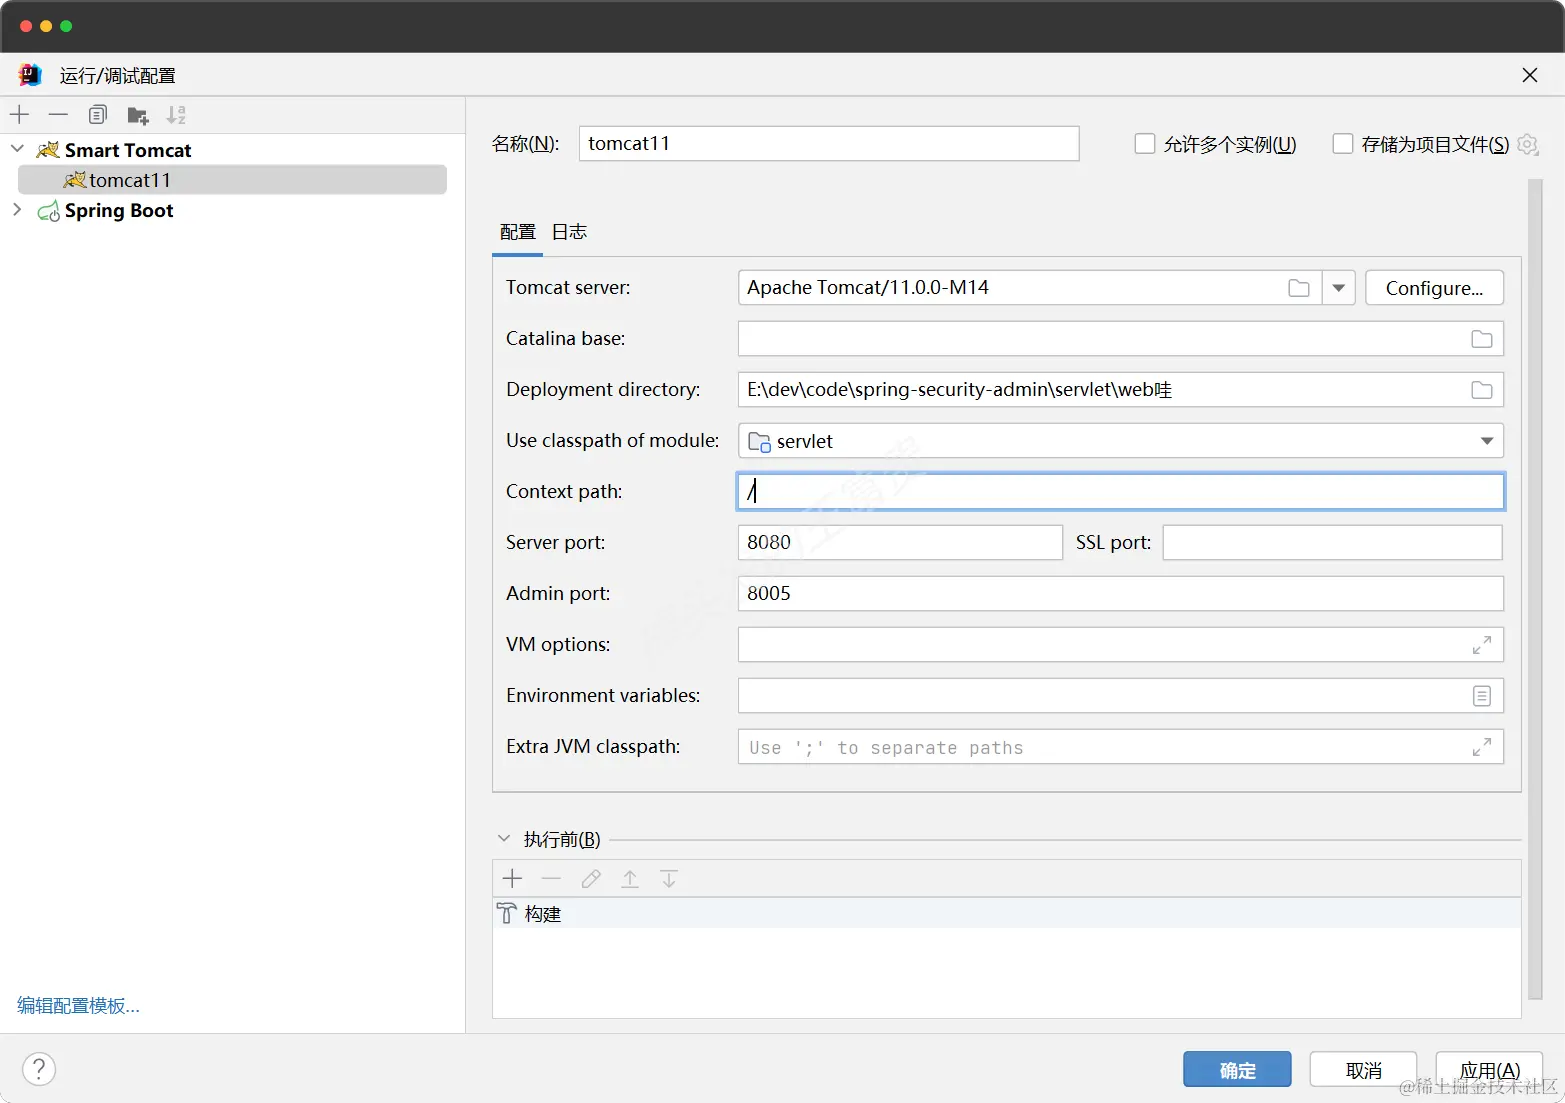Viewport: 1565px width, 1103px height.
Task: Remove the selected run configuration
Action: coord(58,115)
